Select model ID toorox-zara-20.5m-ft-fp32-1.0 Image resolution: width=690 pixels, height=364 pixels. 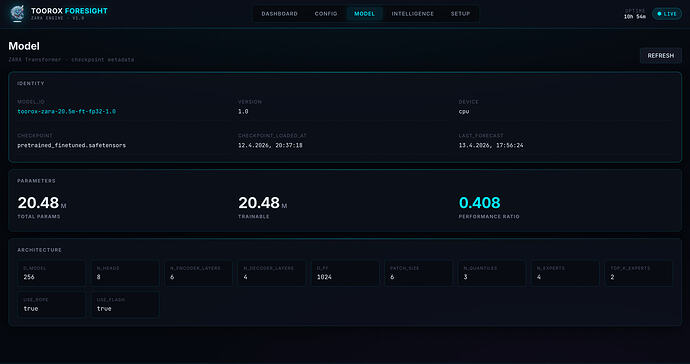pos(66,111)
